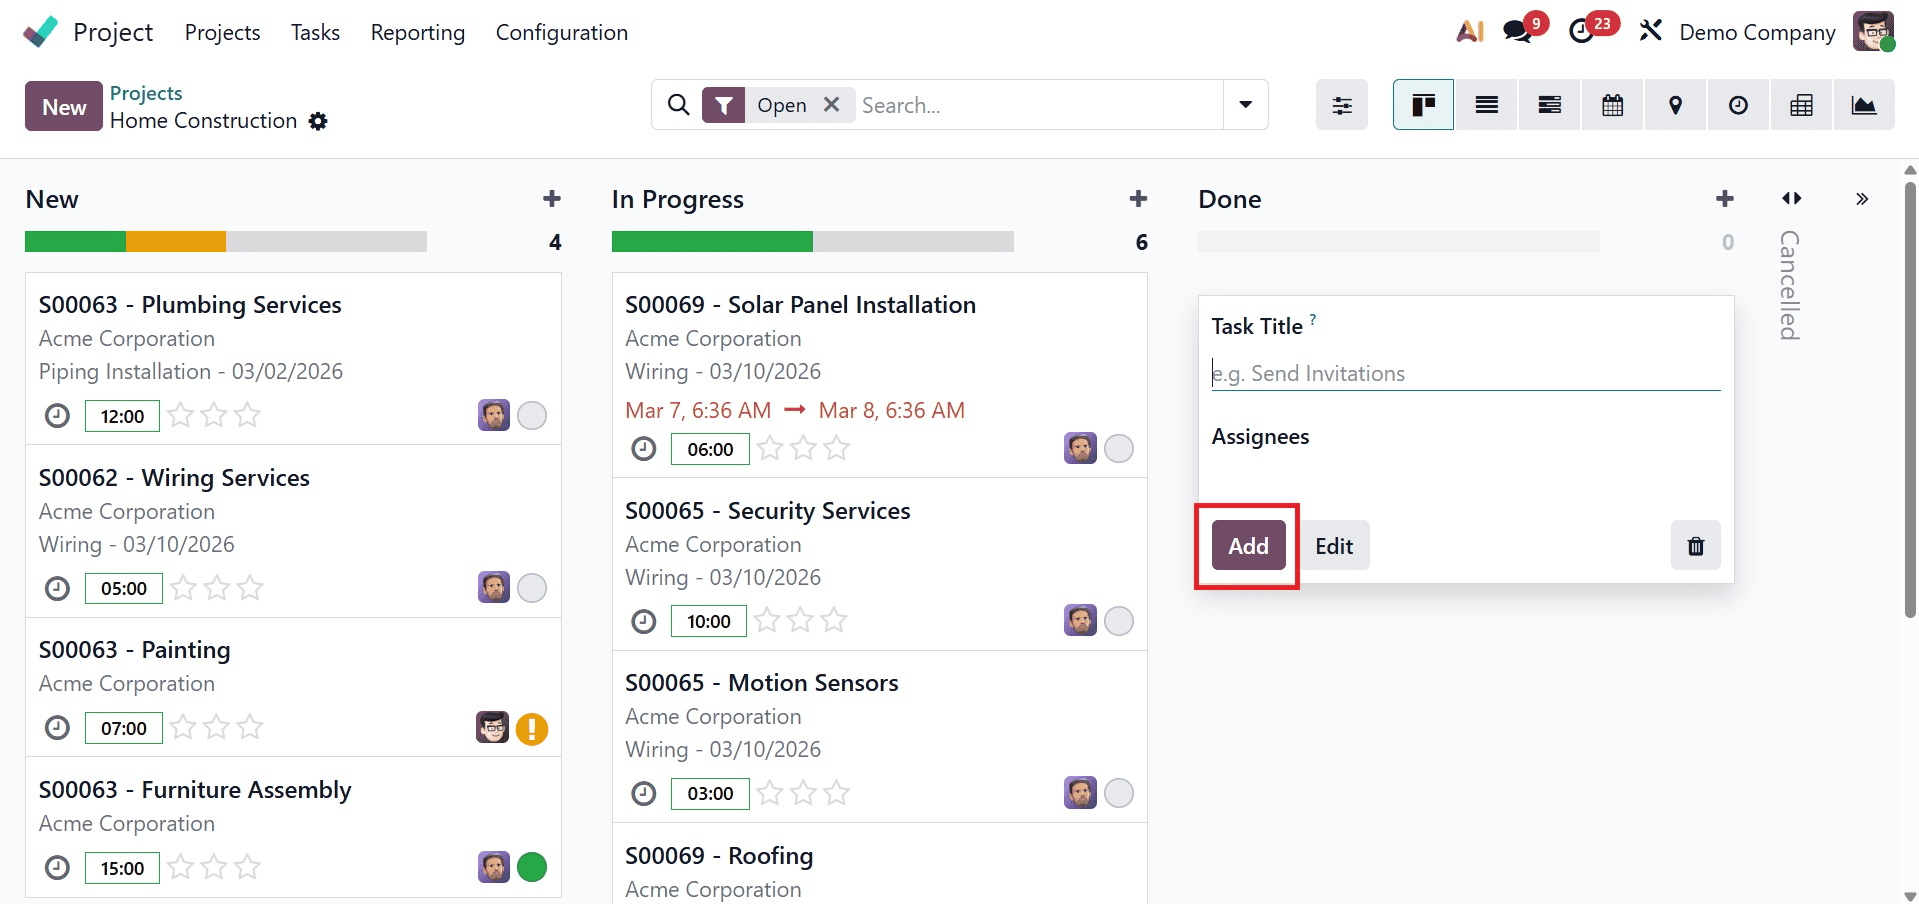
Task: Click the New button to create a project
Action: (62, 106)
